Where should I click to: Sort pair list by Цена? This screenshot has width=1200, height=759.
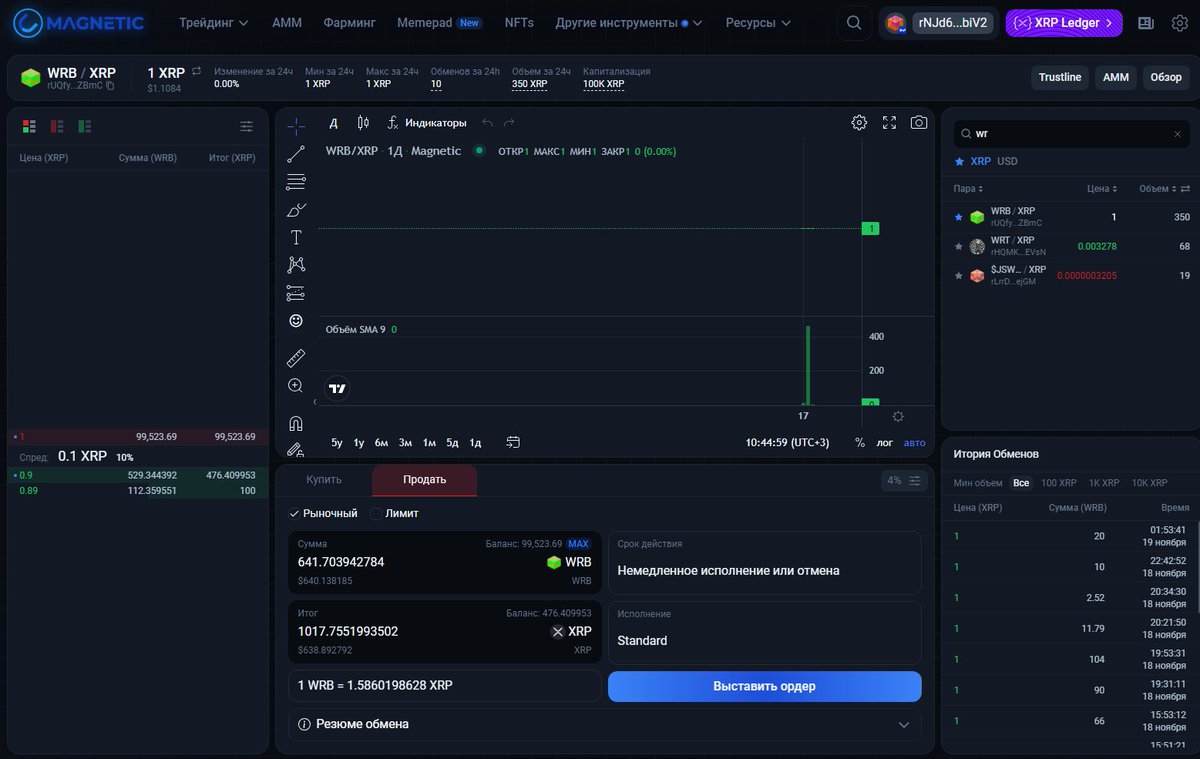pyautogui.click(x=1102, y=188)
